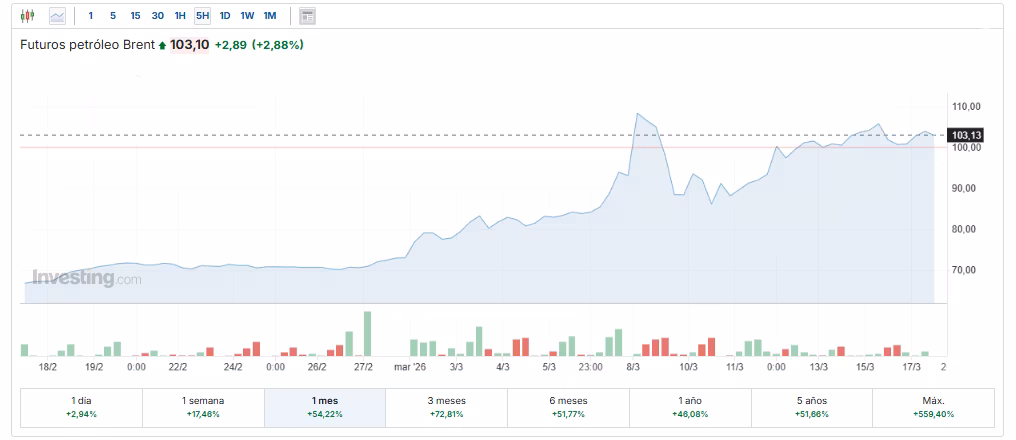Click the mar '26 date label

coord(410,366)
